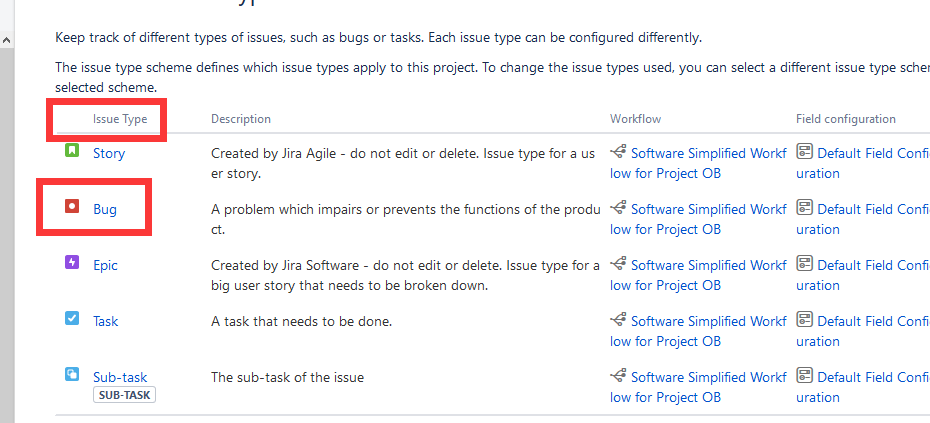This screenshot has width=930, height=423.
Task: Click the field configuration icon in the Task row
Action: [x=804, y=321]
